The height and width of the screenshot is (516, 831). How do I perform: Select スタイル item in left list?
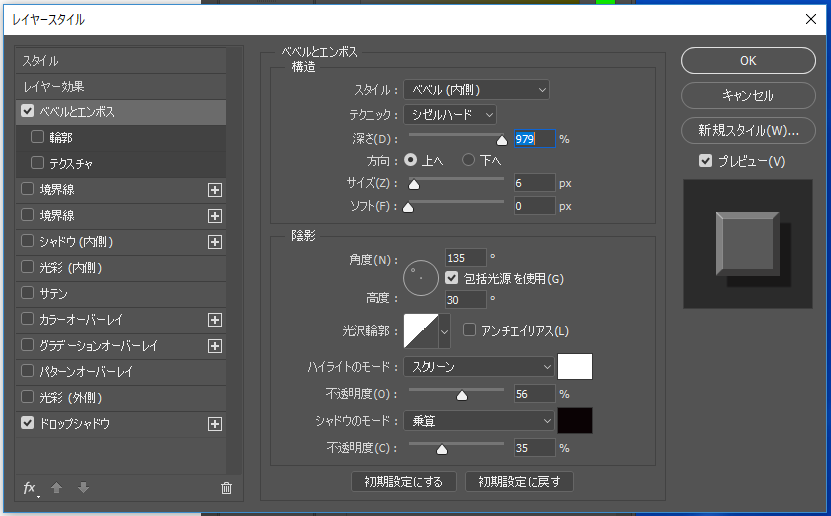(121, 61)
